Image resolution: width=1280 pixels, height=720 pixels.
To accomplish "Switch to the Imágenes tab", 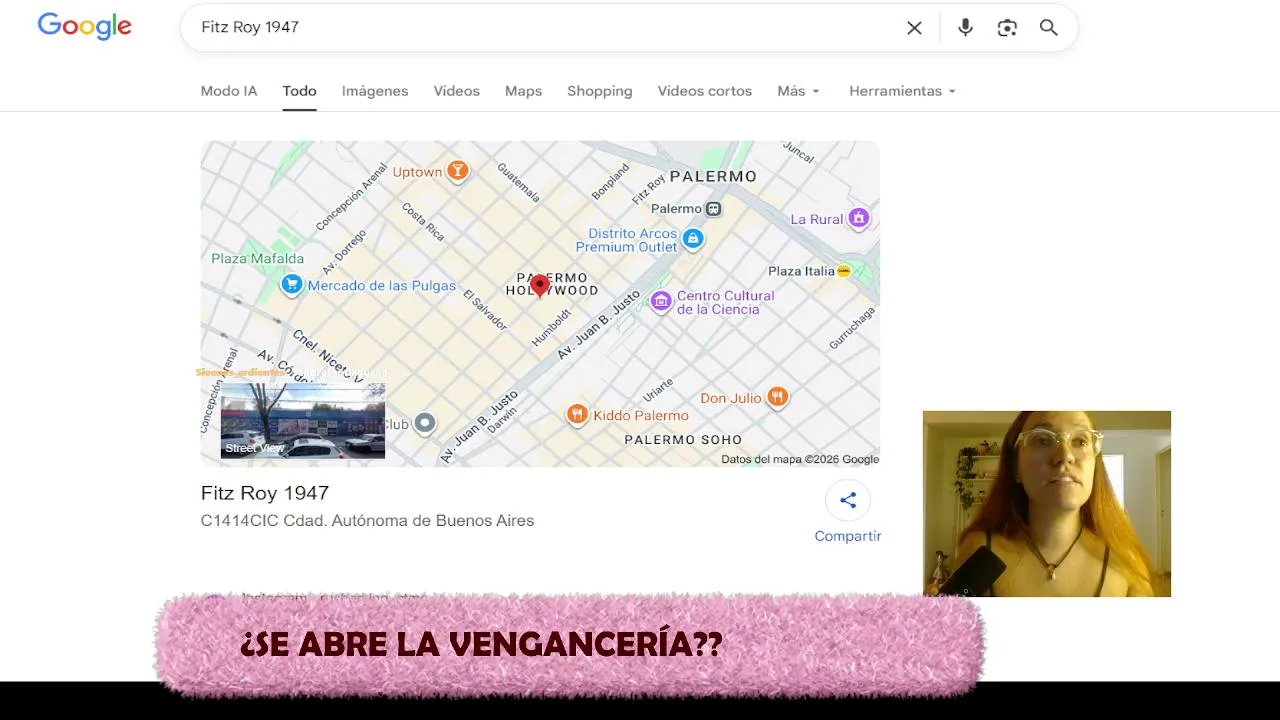I will (375, 91).
